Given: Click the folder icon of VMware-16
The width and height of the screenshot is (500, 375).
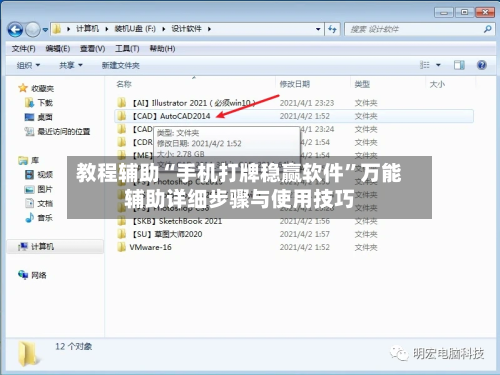Looking at the screenshot, I should [x=121, y=247].
